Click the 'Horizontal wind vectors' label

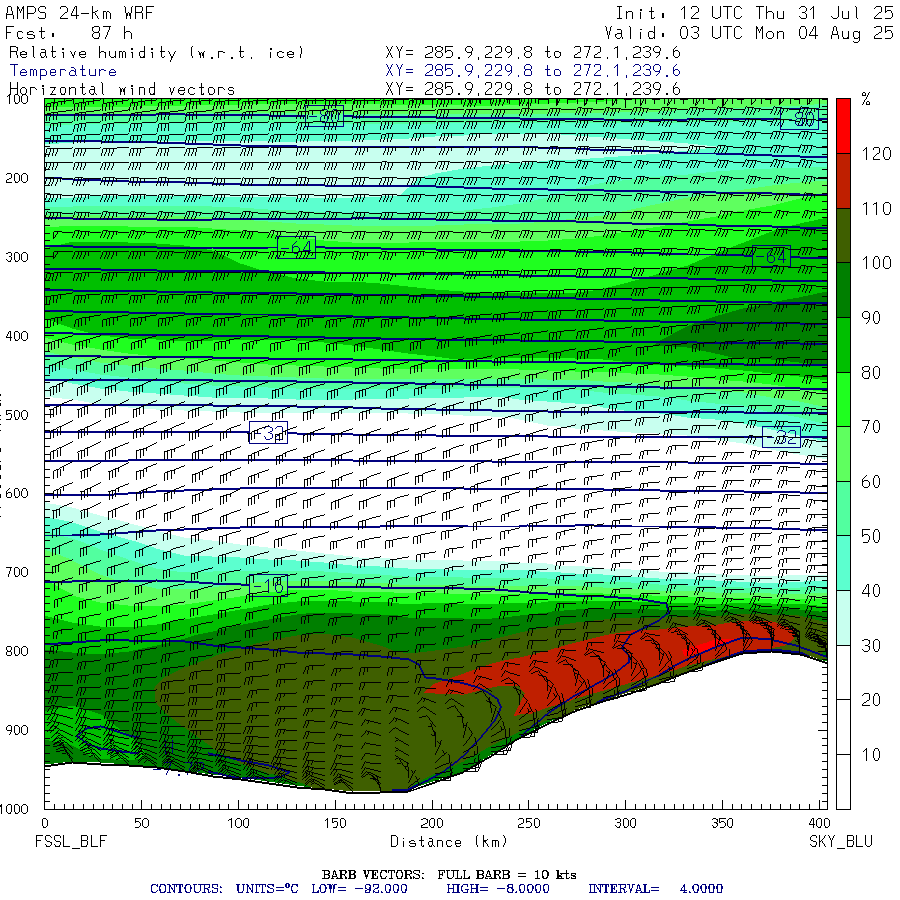coord(122,90)
